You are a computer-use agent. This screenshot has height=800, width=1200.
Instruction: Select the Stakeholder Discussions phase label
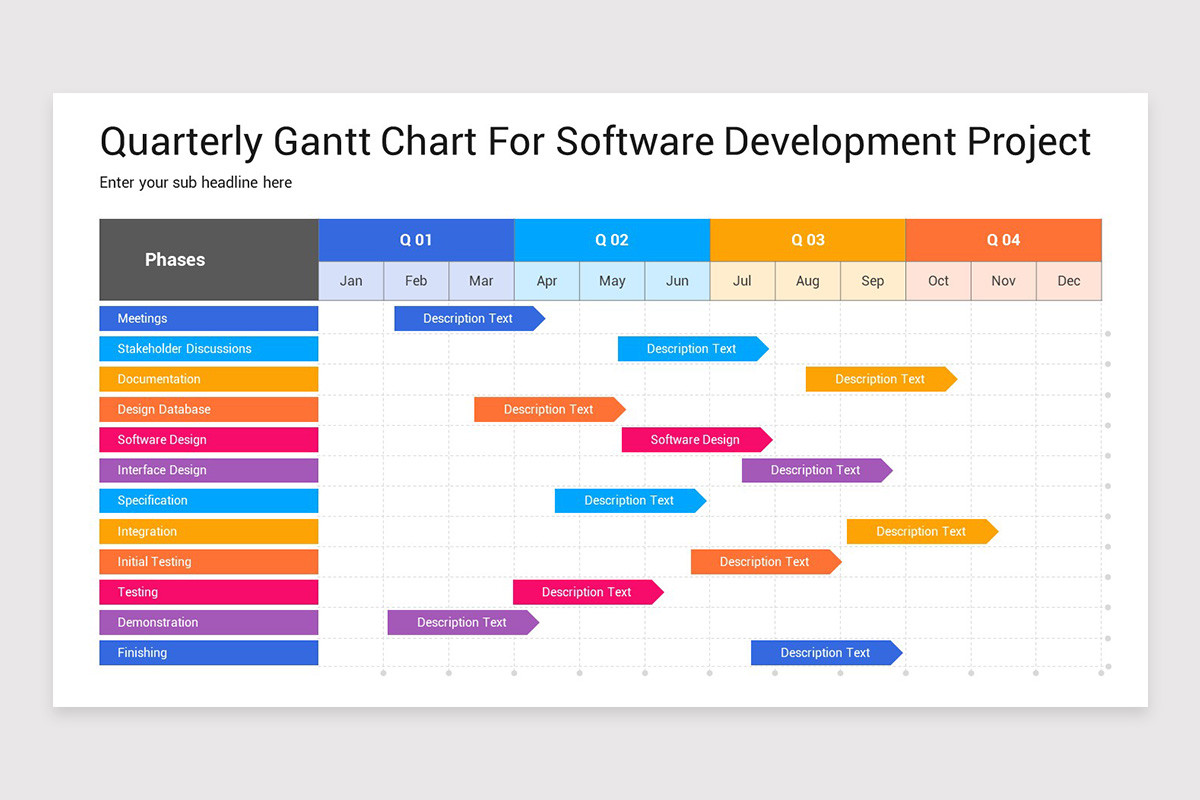coord(208,348)
